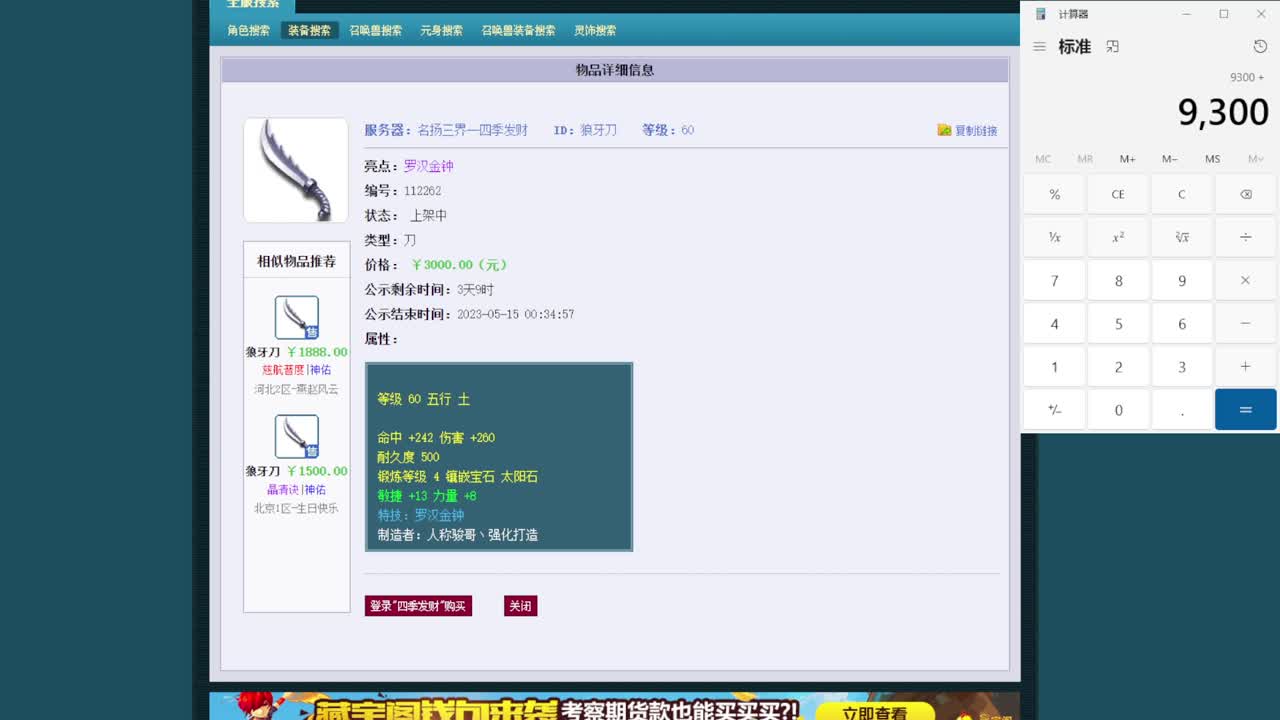Select the square root key in Calculator
This screenshot has width=1280, height=720.
(1181, 237)
